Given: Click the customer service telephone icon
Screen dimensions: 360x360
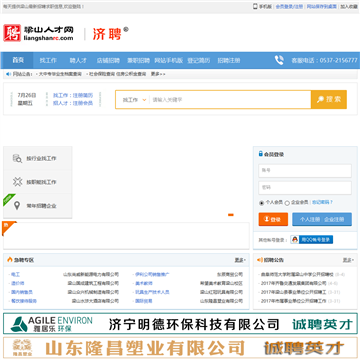Looking at the screenshot, I should click(279, 60).
